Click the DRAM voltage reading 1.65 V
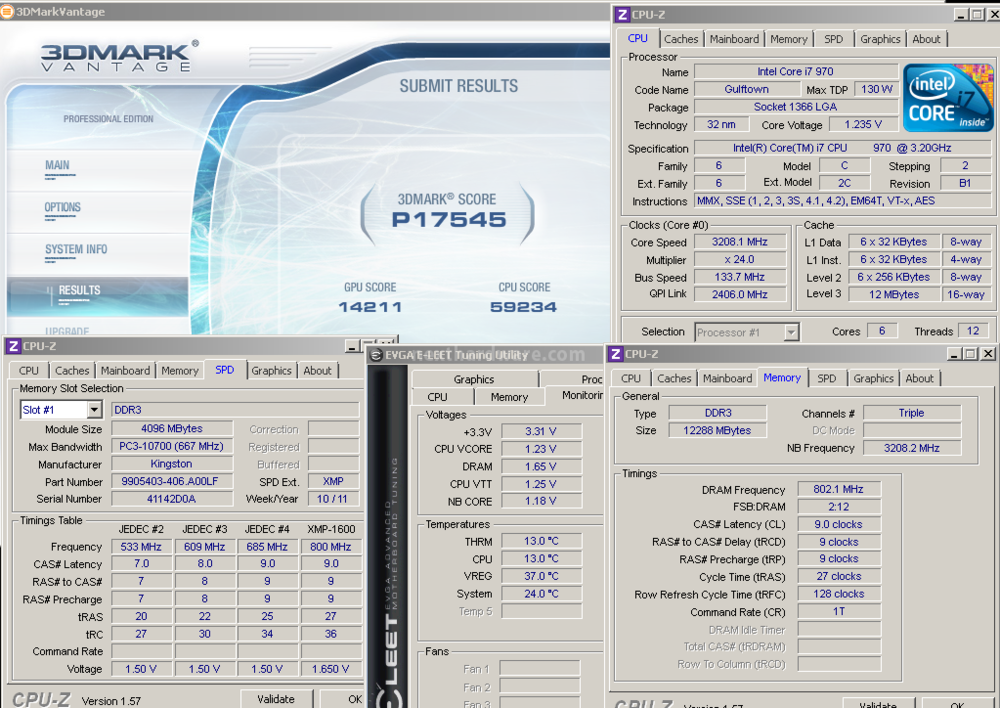 [x=541, y=466]
